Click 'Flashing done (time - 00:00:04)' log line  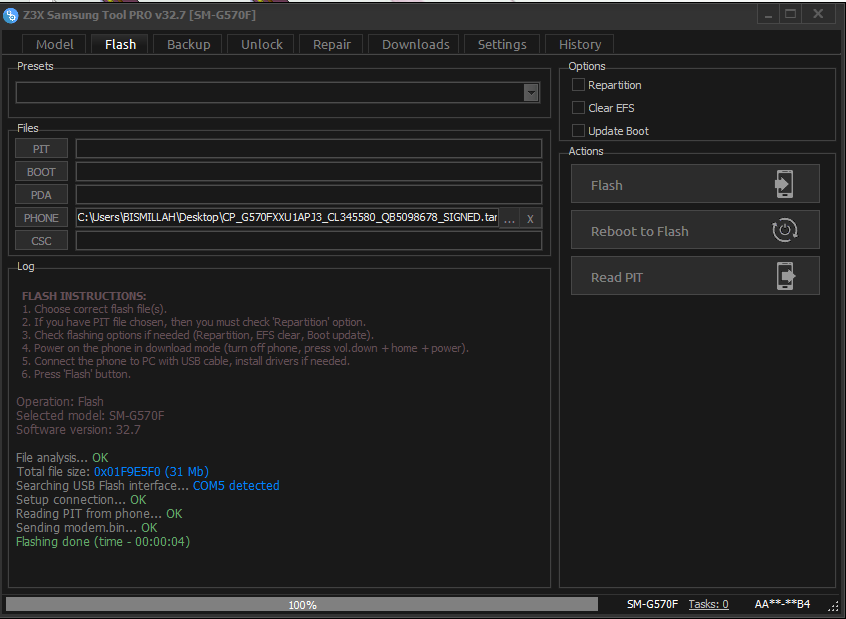point(103,542)
